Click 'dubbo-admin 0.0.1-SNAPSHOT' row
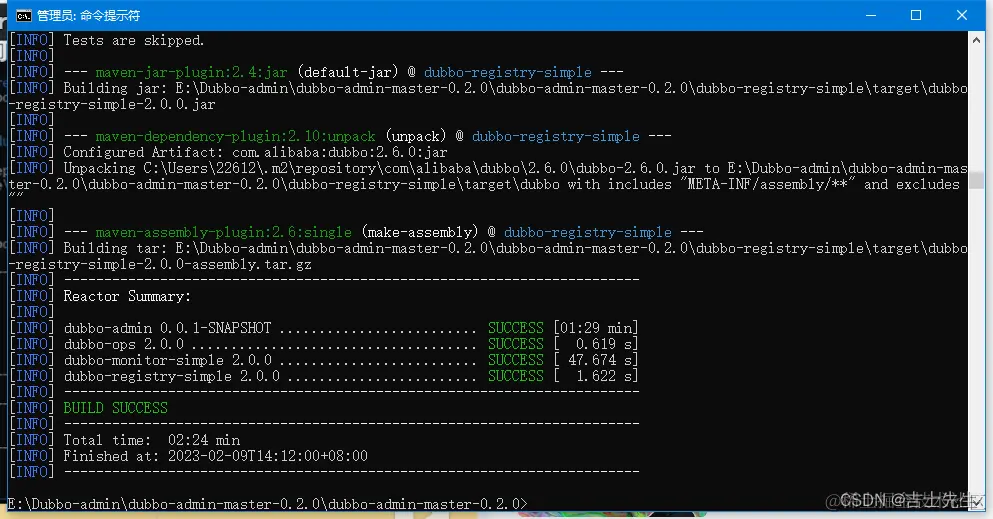The image size is (993, 519). tap(324, 328)
